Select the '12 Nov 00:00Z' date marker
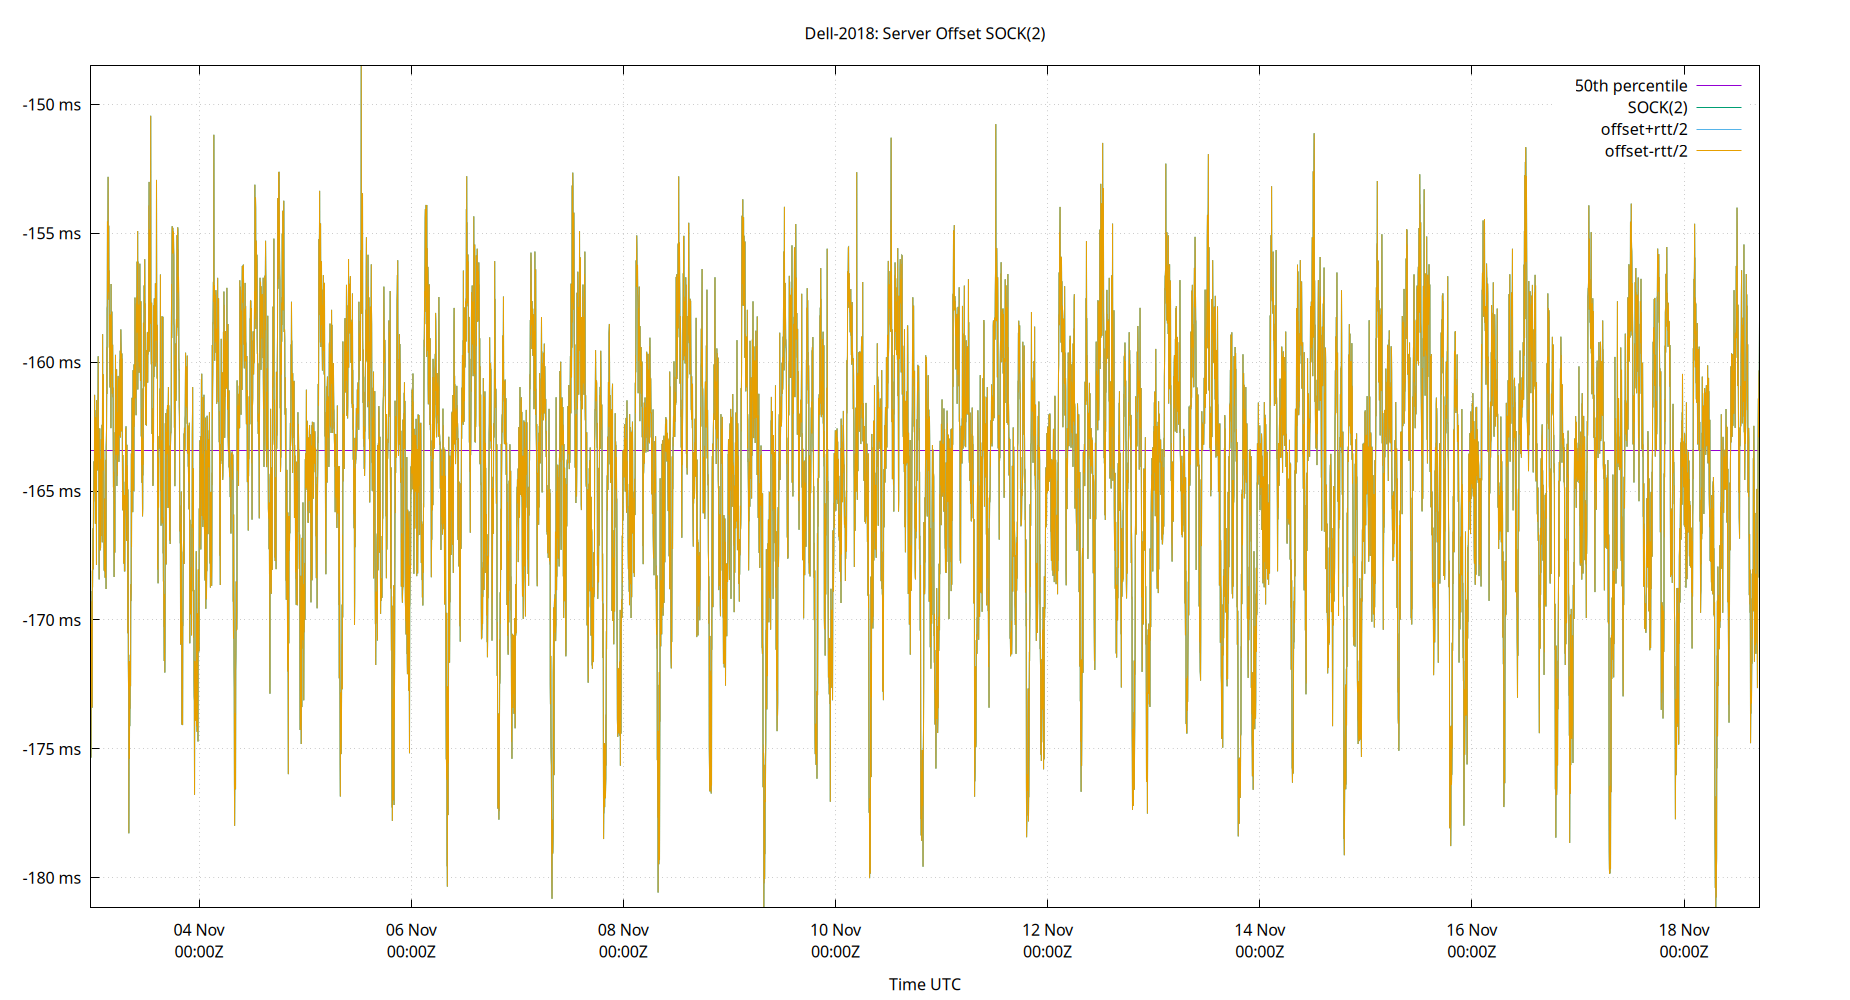This screenshot has width=1850, height=1000. pyautogui.click(x=1050, y=940)
